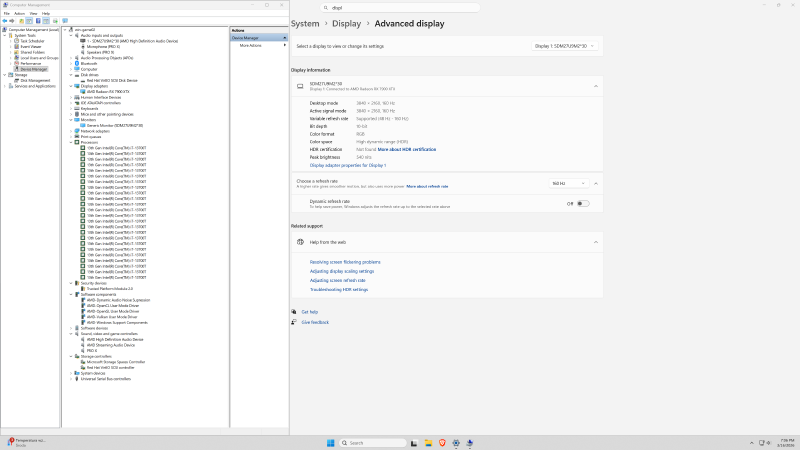Expand Network adapters category
The width and height of the screenshot is (800, 450).
(71, 131)
